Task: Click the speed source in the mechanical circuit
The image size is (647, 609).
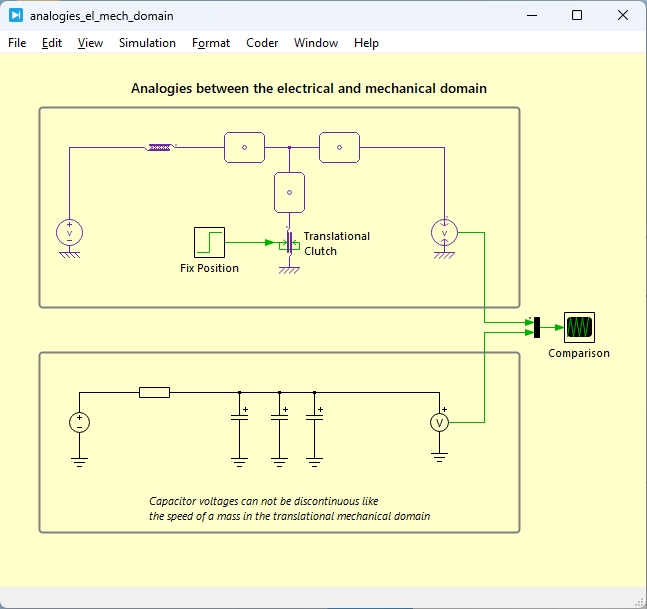Action: click(x=69, y=233)
